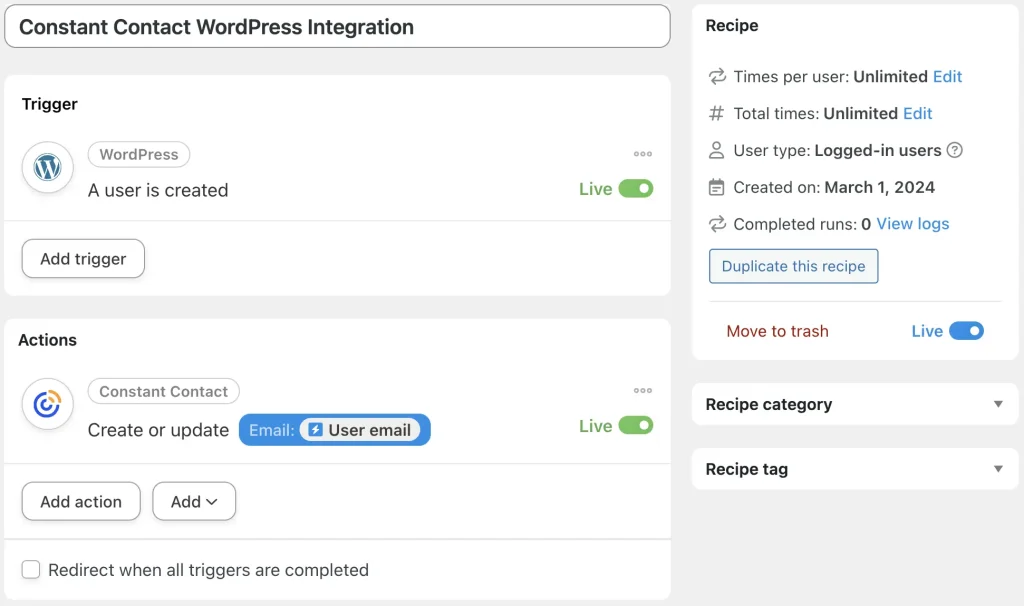Open the Add dropdown beside Add action
This screenshot has width=1024, height=606.
point(194,501)
